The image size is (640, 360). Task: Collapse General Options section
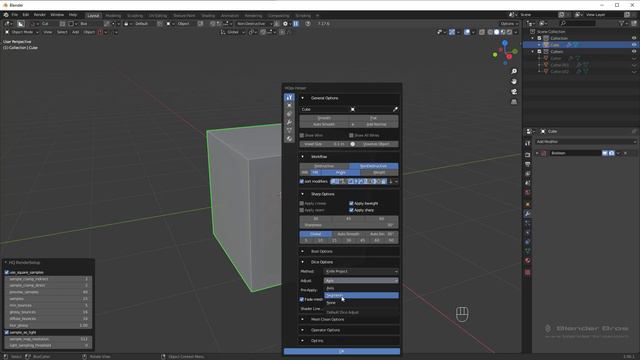(302, 98)
